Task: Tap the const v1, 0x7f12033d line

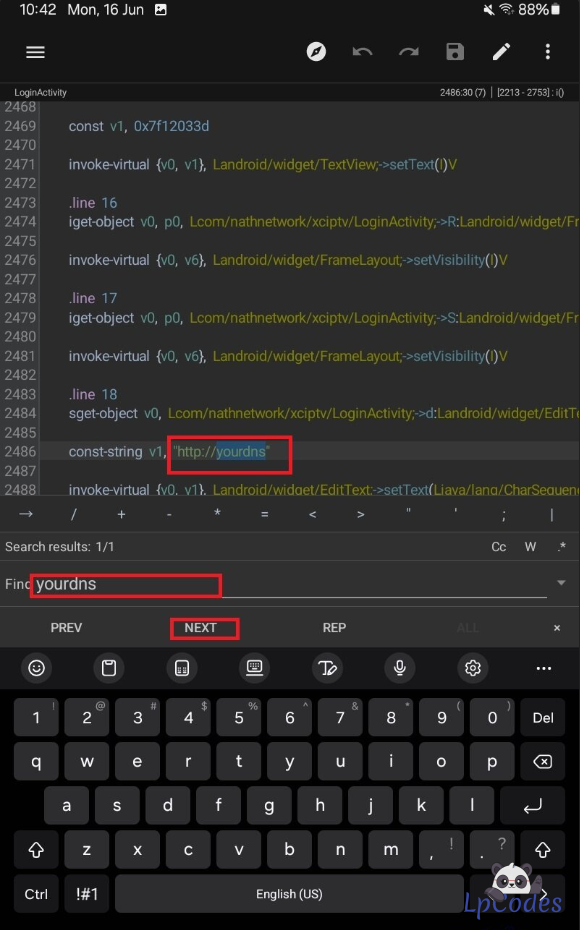Action: [139, 126]
